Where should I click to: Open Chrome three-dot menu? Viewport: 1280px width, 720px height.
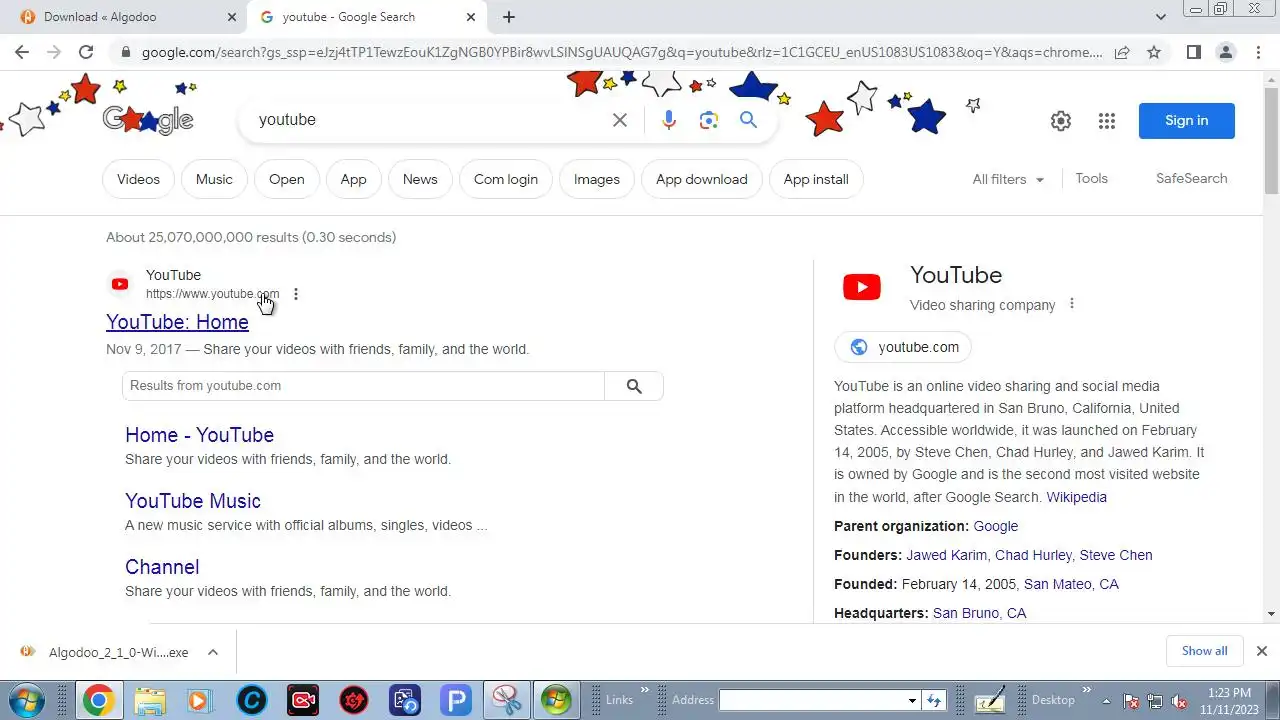(1258, 52)
